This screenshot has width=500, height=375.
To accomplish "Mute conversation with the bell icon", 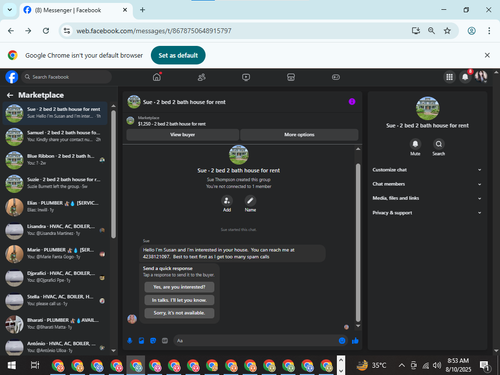I will tap(415, 144).
